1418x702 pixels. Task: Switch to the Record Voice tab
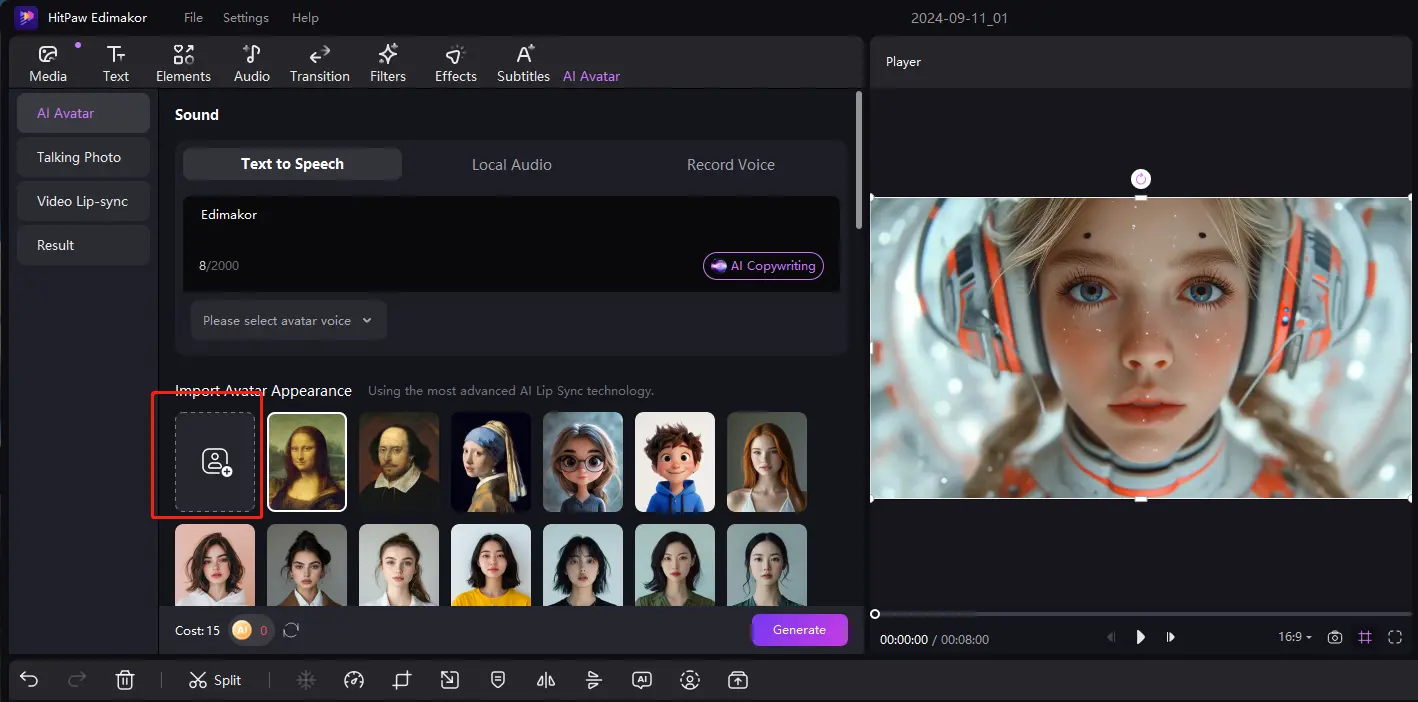coord(730,164)
